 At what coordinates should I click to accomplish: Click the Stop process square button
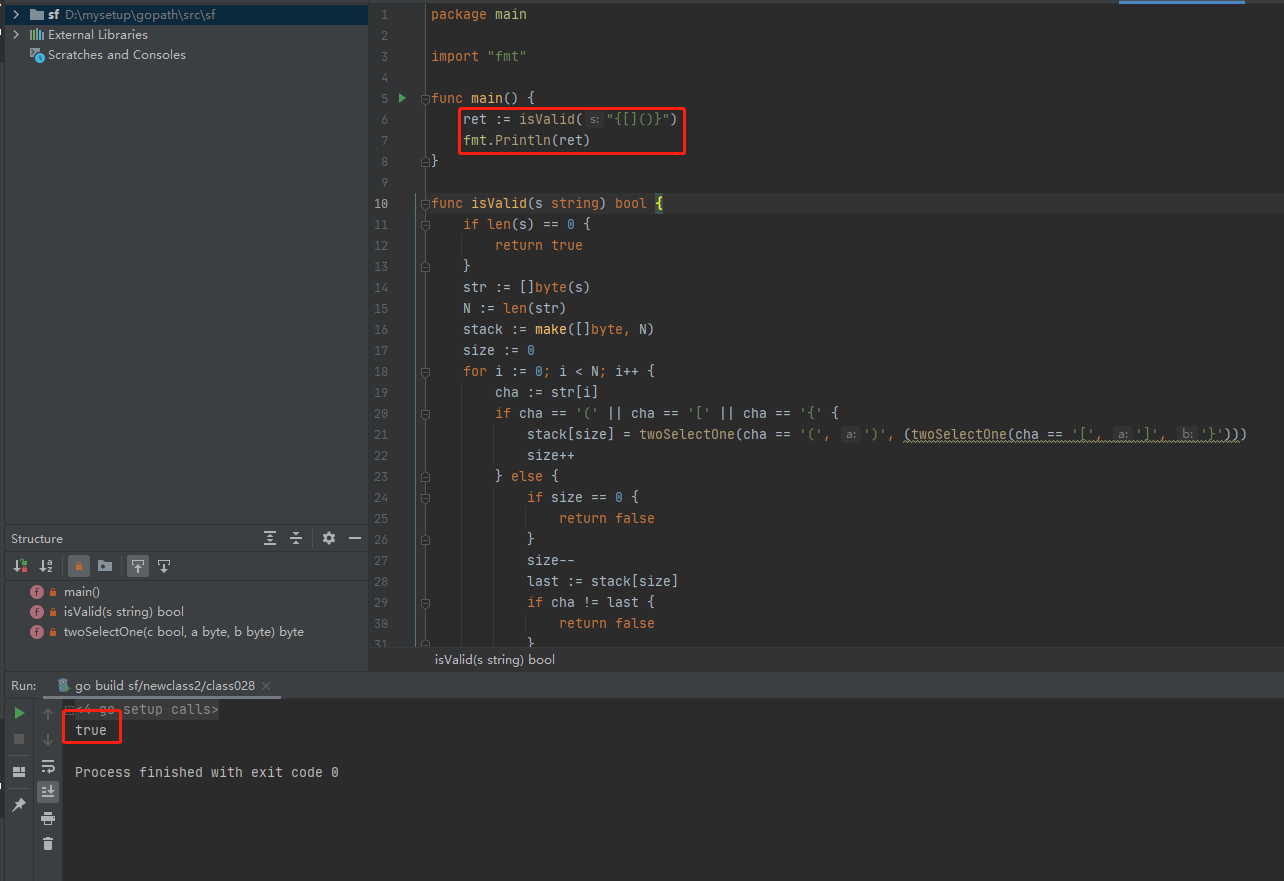click(19, 739)
